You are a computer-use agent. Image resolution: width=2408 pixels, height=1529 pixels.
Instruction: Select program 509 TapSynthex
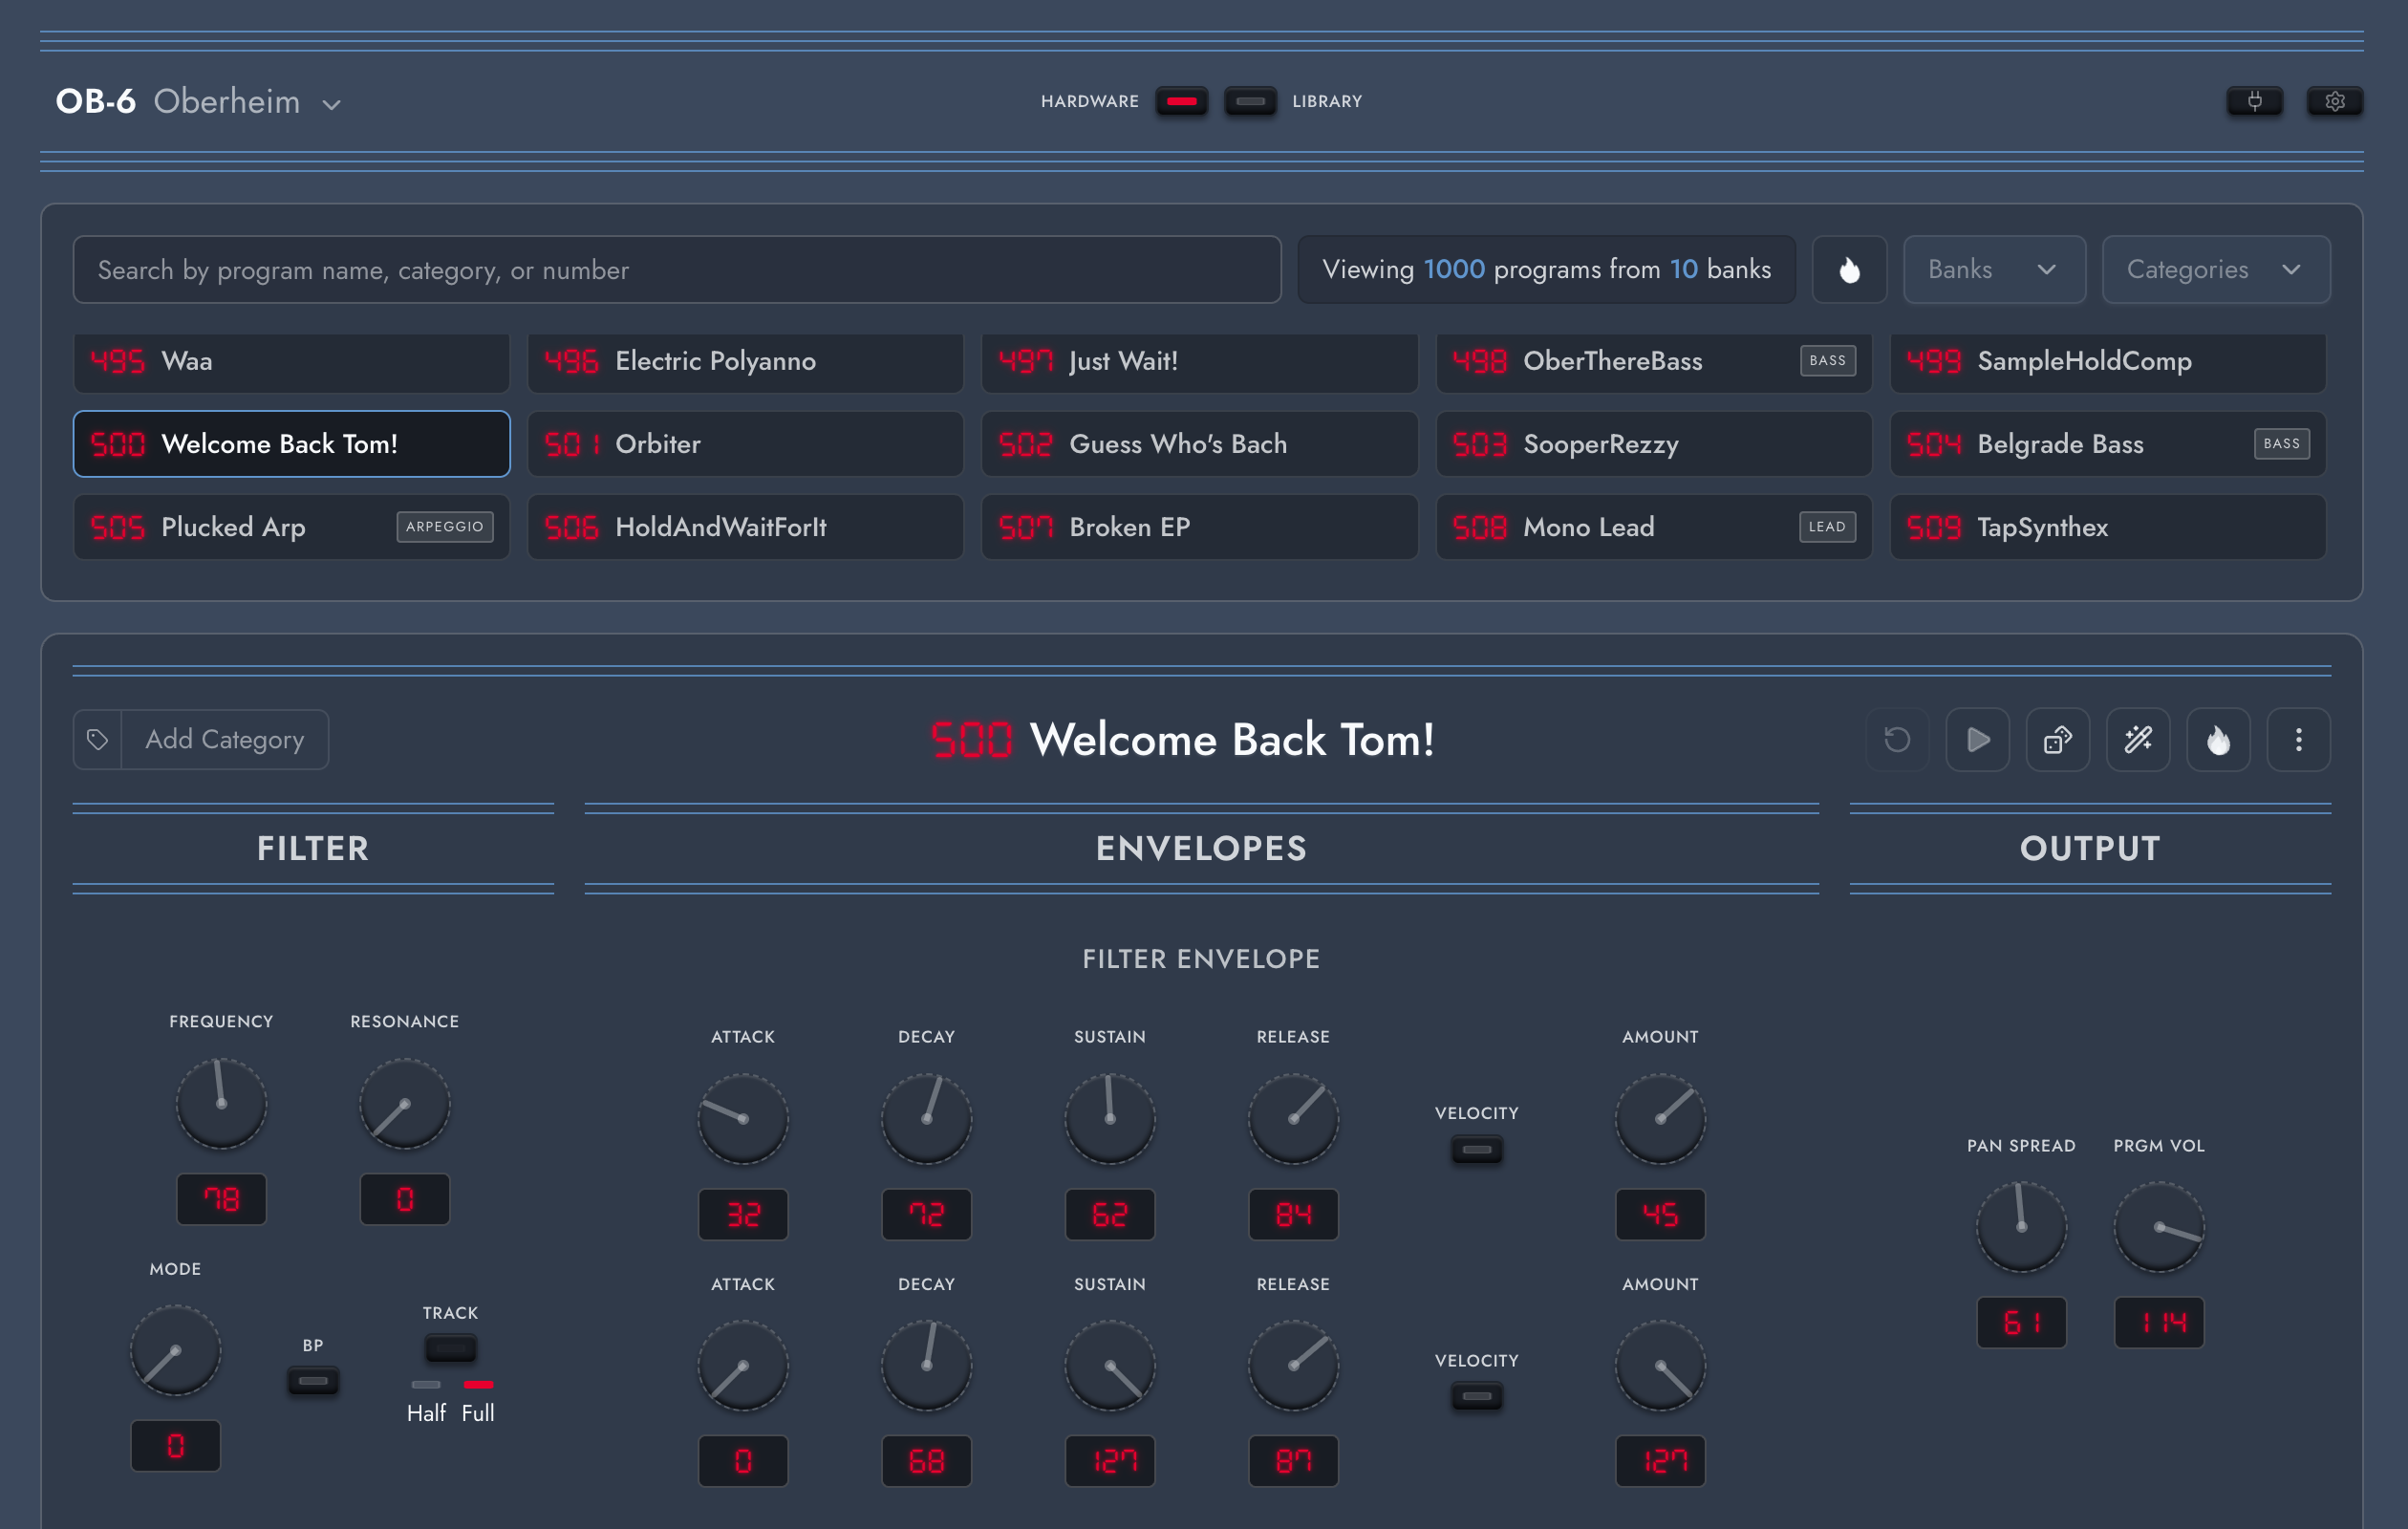2108,527
